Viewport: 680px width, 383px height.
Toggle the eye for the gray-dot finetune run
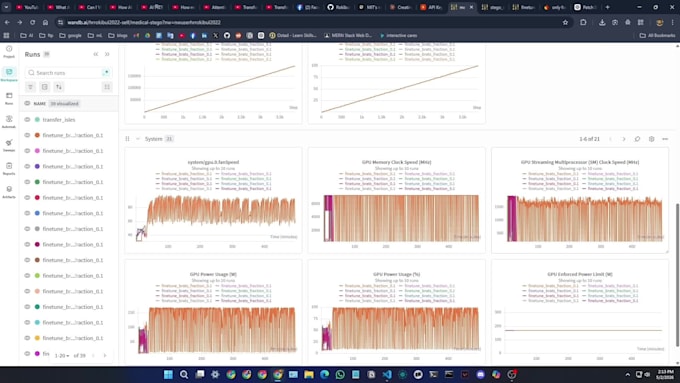pyautogui.click(x=27, y=229)
